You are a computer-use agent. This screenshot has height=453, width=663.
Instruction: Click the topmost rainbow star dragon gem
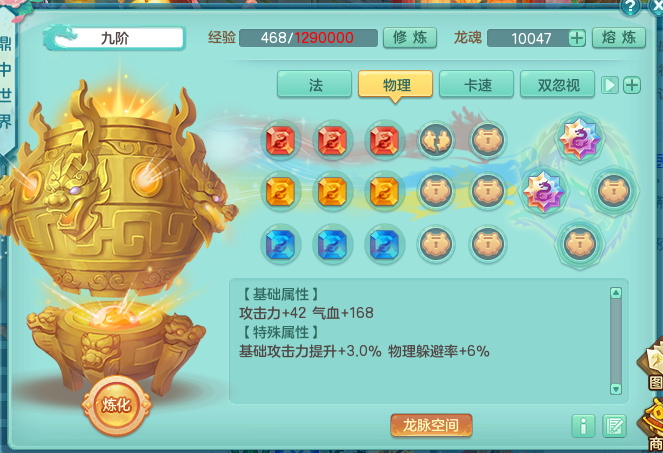pos(580,138)
